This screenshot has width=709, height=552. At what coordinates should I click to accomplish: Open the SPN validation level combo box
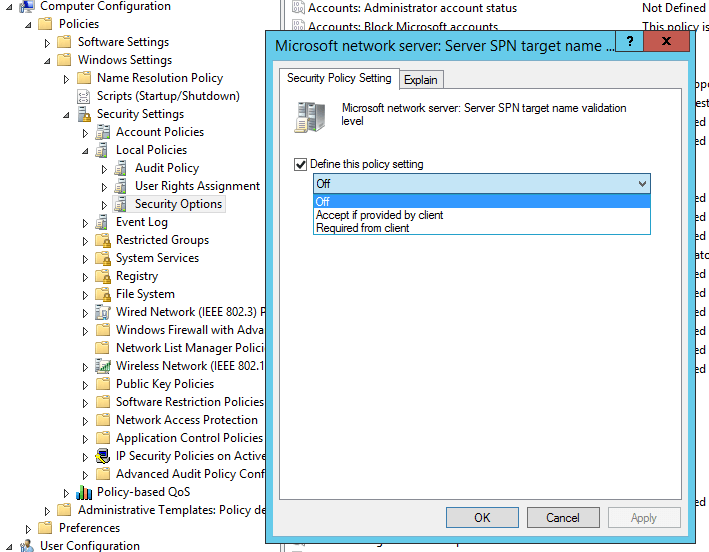(482, 184)
